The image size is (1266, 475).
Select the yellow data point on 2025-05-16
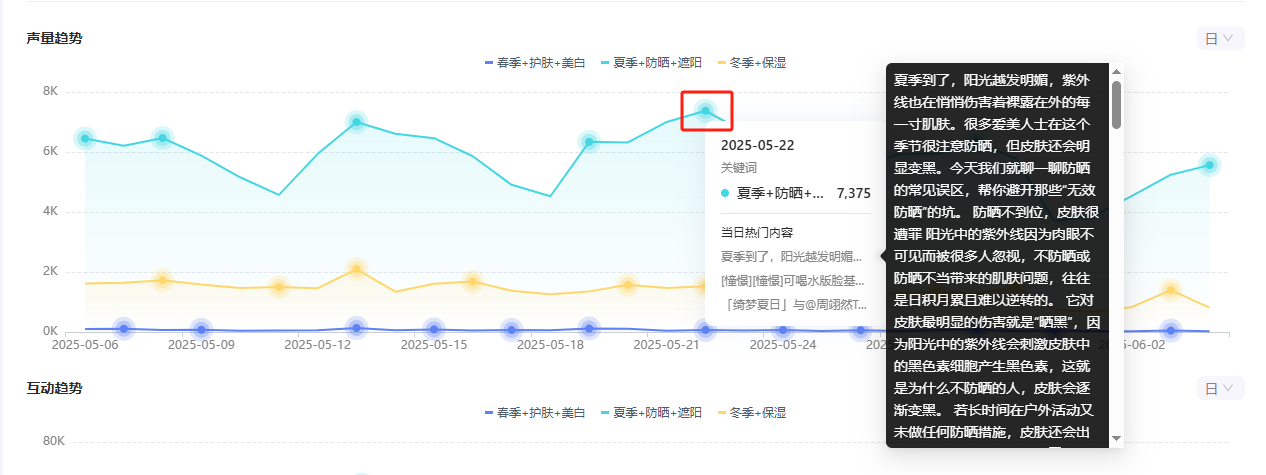coord(472,281)
